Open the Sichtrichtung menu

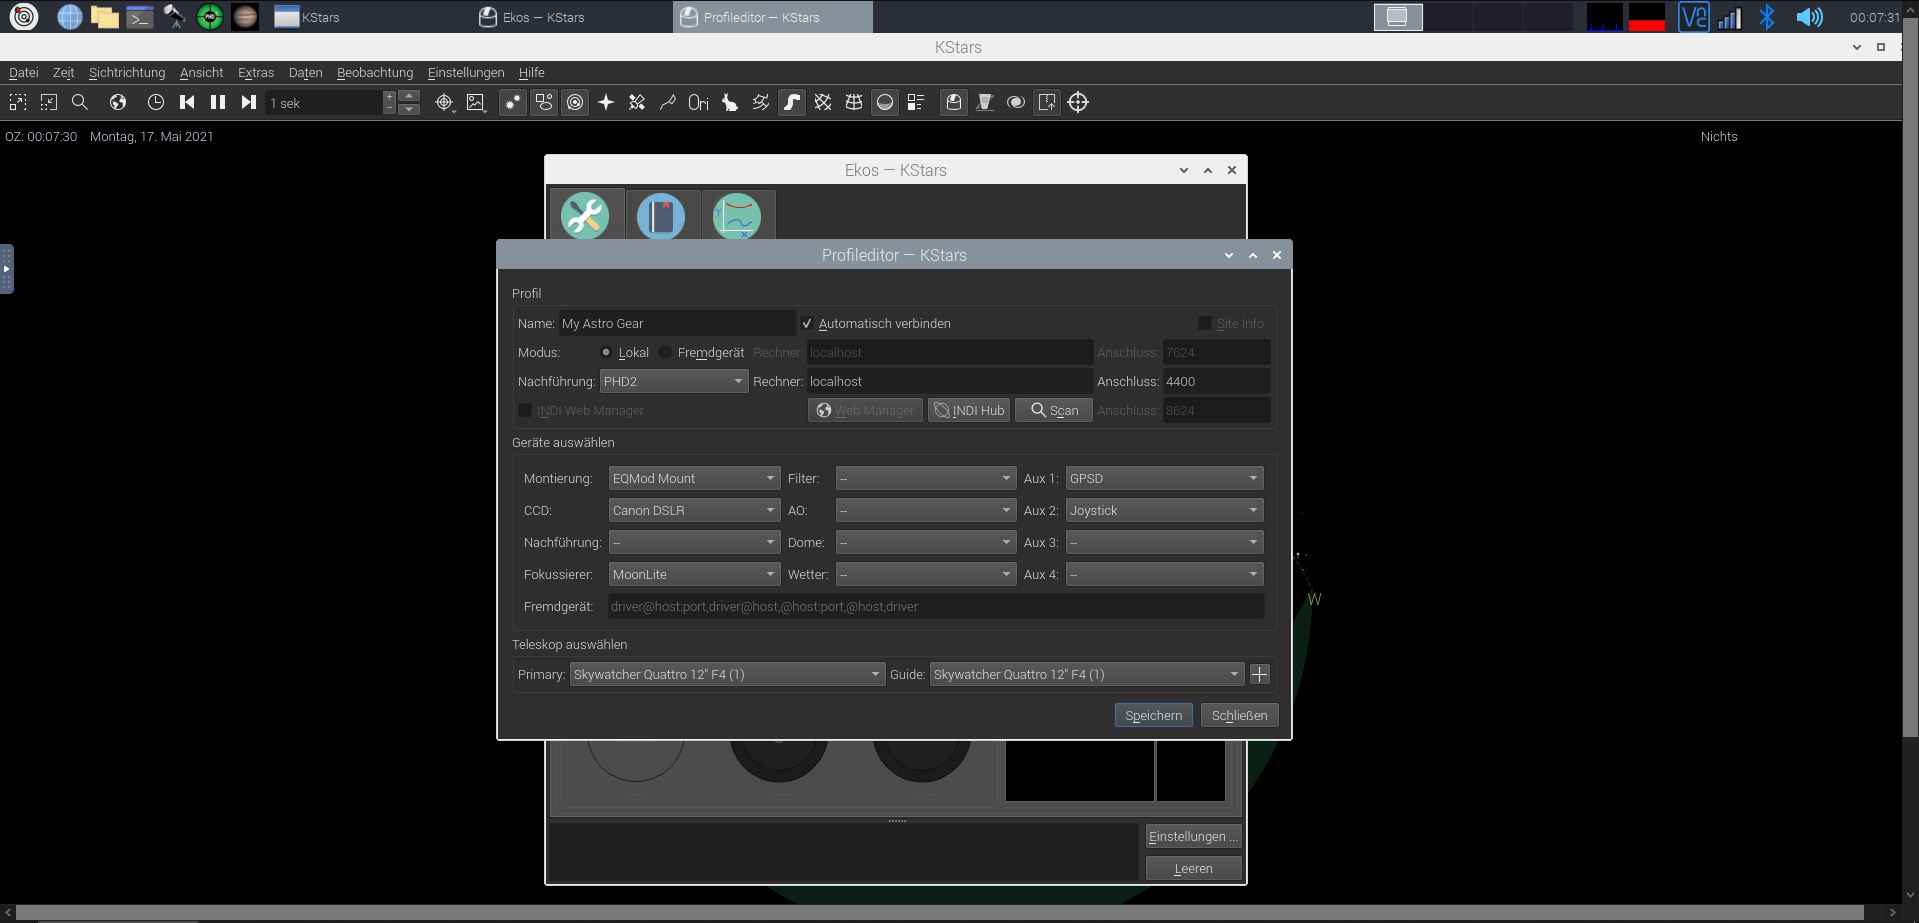pos(127,72)
